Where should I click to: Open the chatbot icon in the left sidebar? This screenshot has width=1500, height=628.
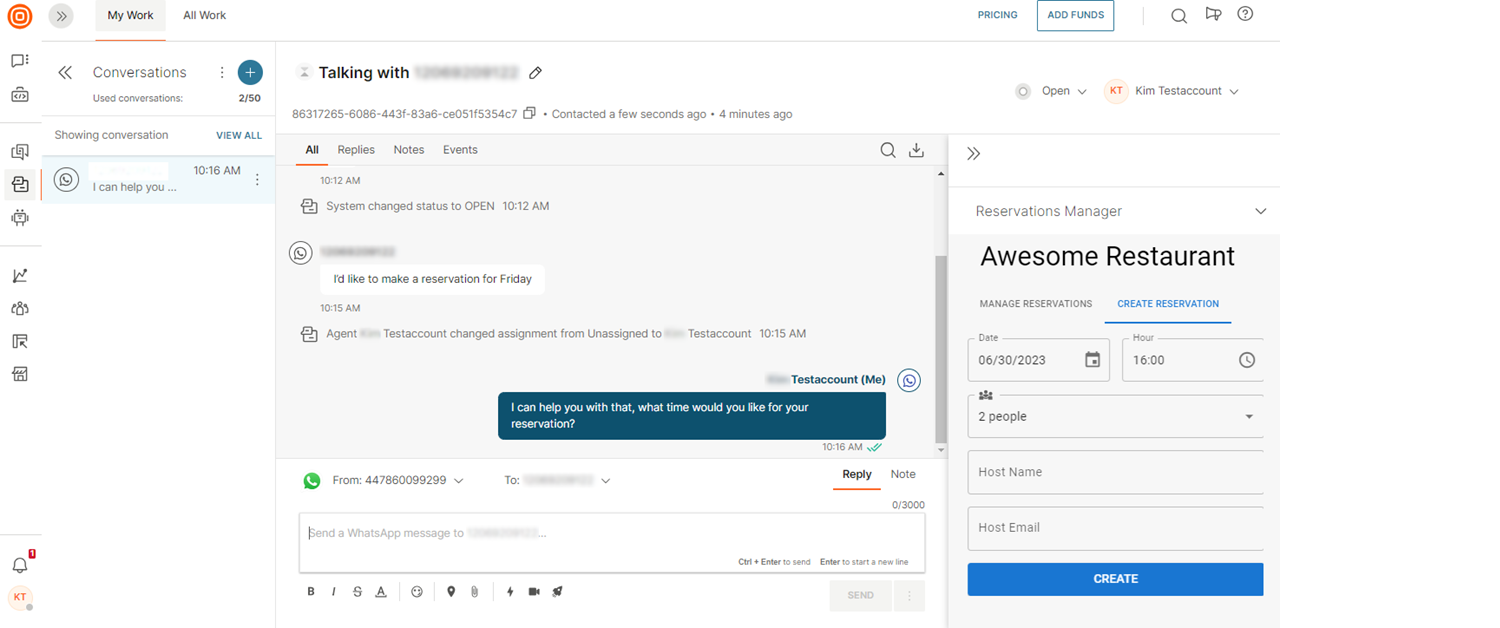[x=20, y=218]
